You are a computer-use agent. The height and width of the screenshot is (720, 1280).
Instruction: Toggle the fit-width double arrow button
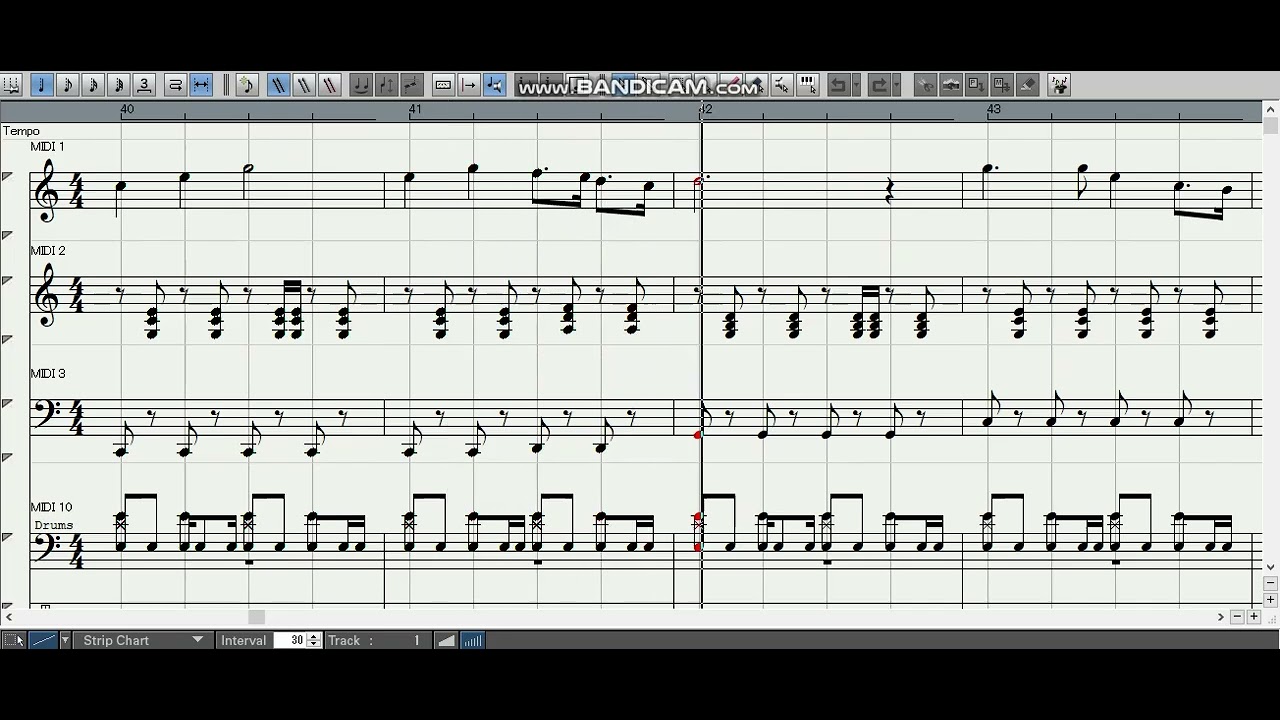tap(201, 85)
